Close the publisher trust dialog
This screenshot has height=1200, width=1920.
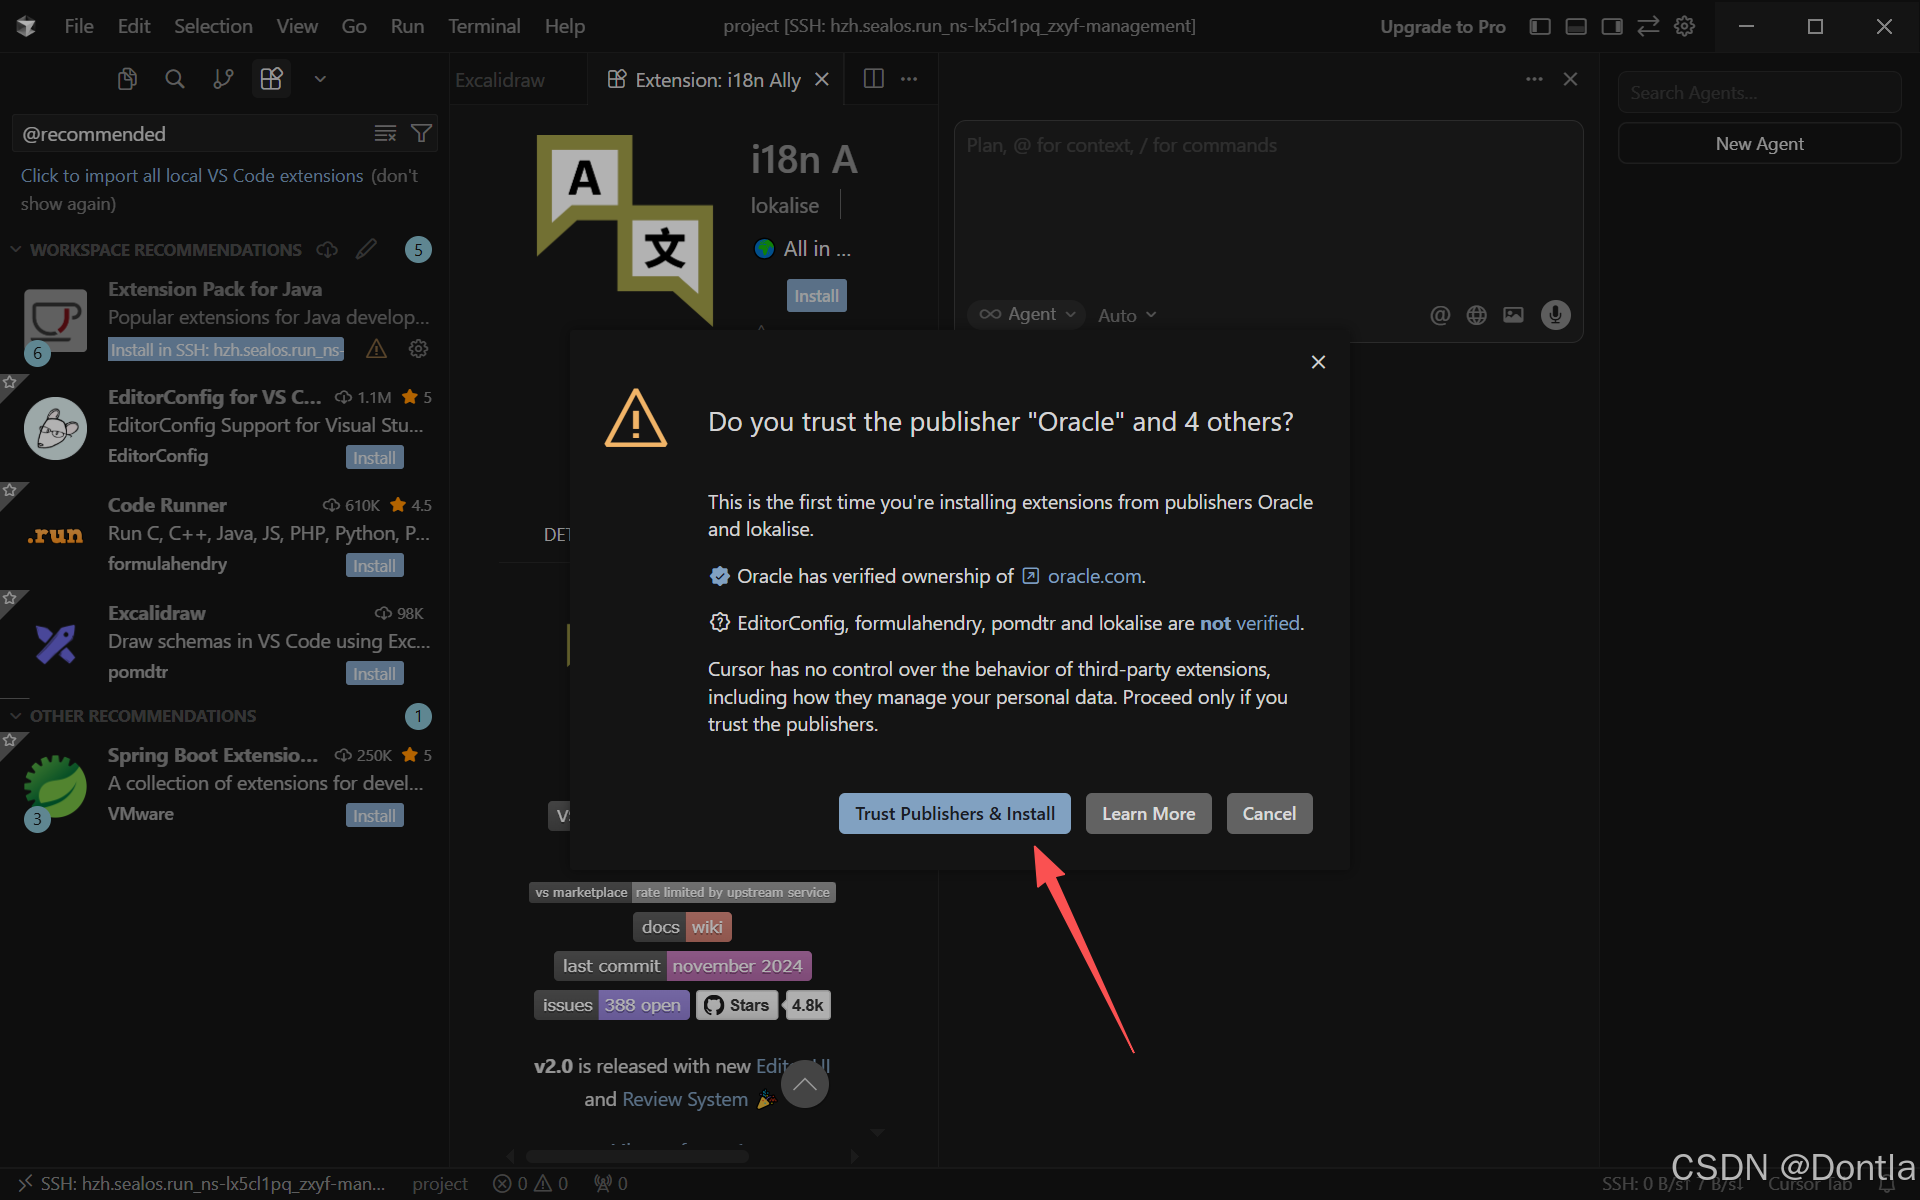click(1318, 362)
